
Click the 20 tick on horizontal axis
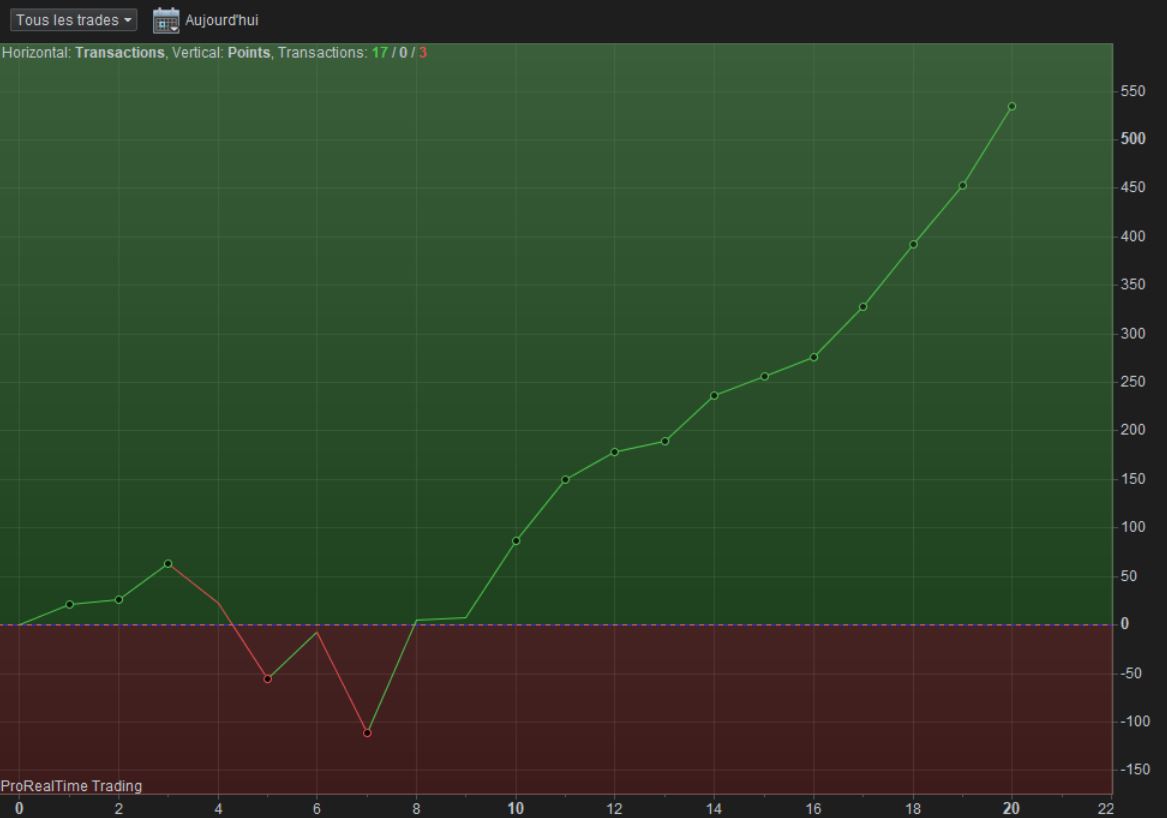point(1011,808)
